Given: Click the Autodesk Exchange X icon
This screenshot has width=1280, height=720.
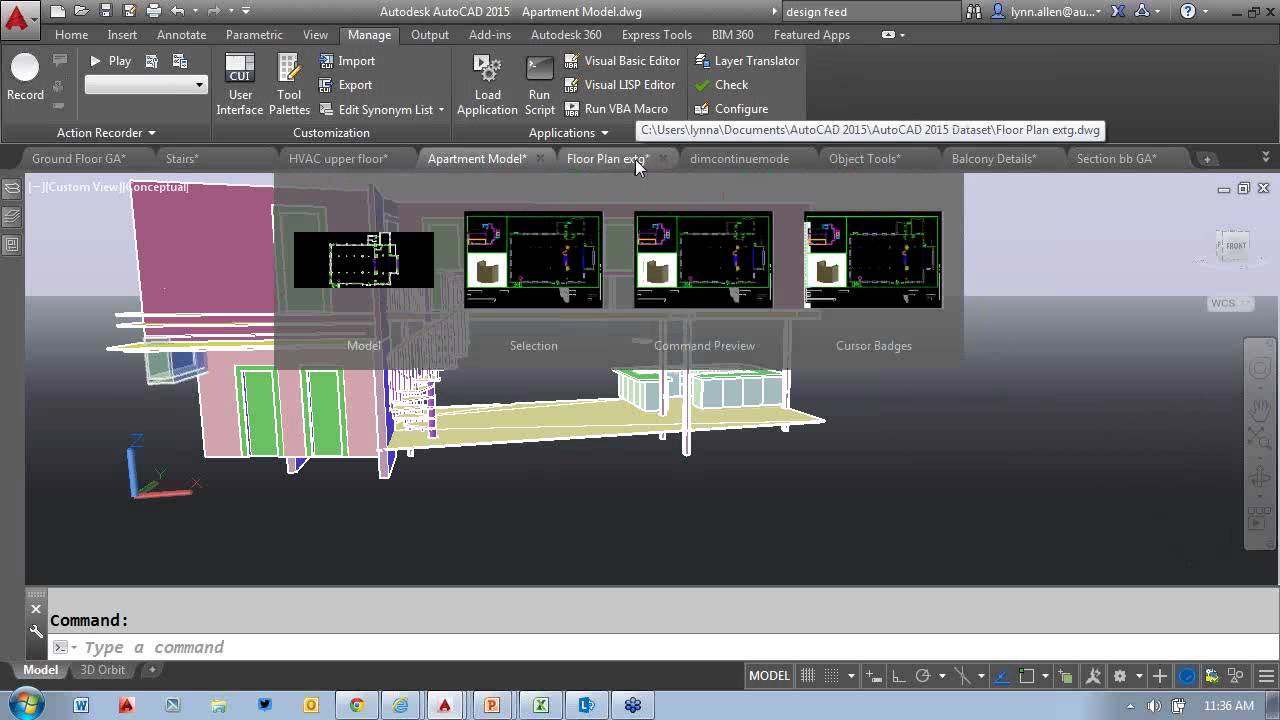Looking at the screenshot, I should pyautogui.click(x=1118, y=12).
